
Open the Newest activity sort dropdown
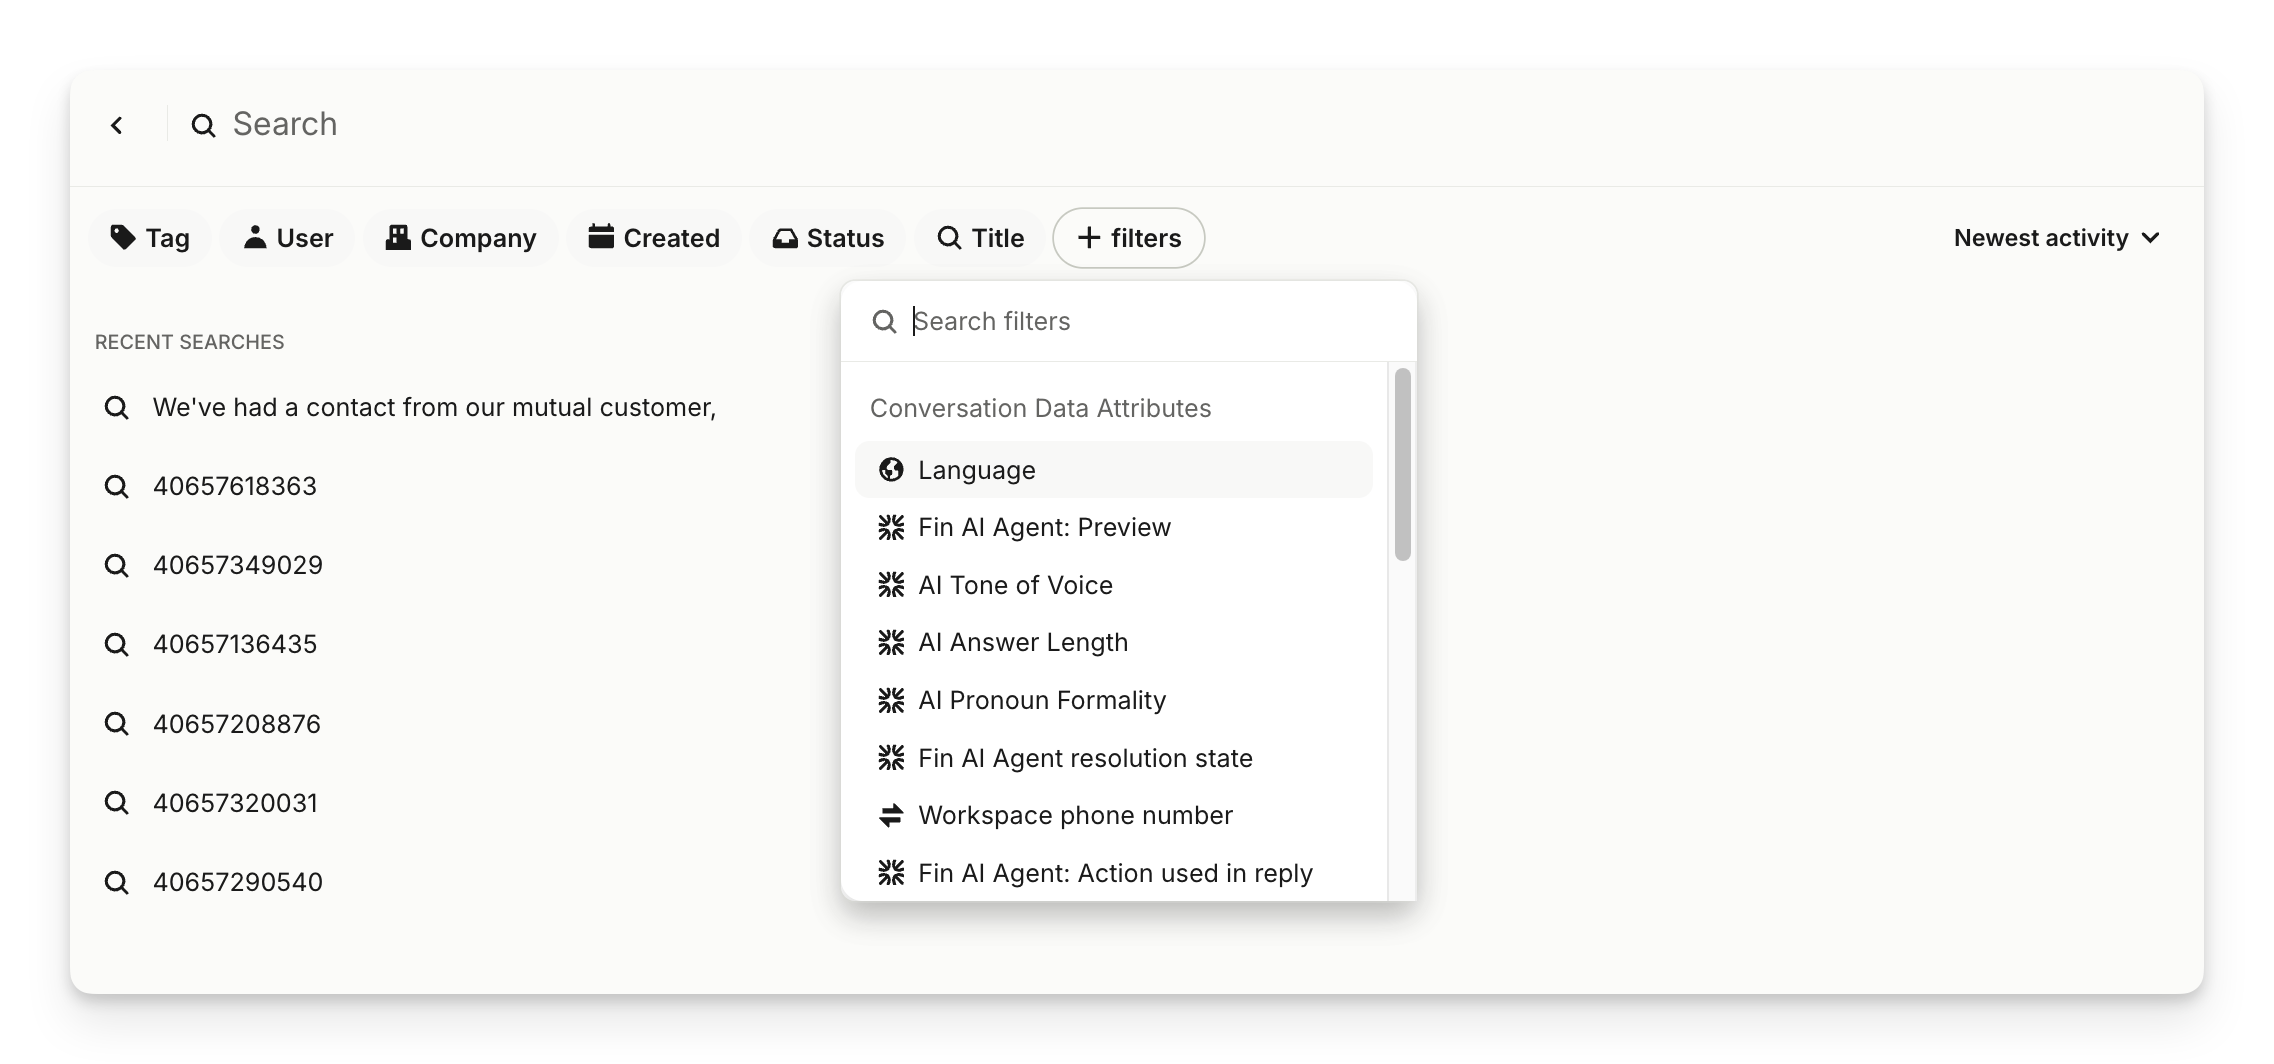pyautogui.click(x=2056, y=238)
